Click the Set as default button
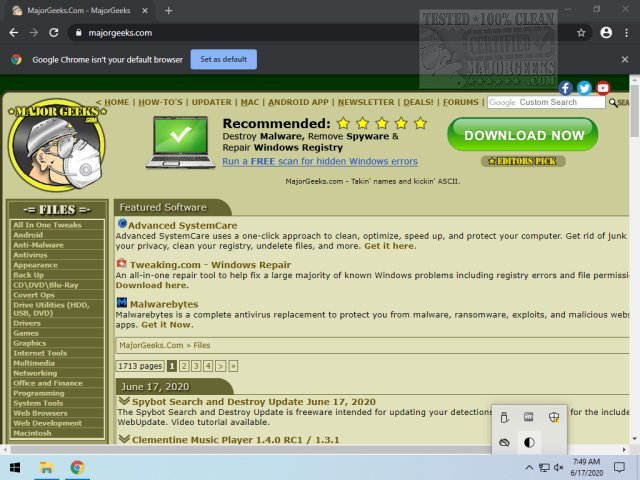 pyautogui.click(x=224, y=60)
